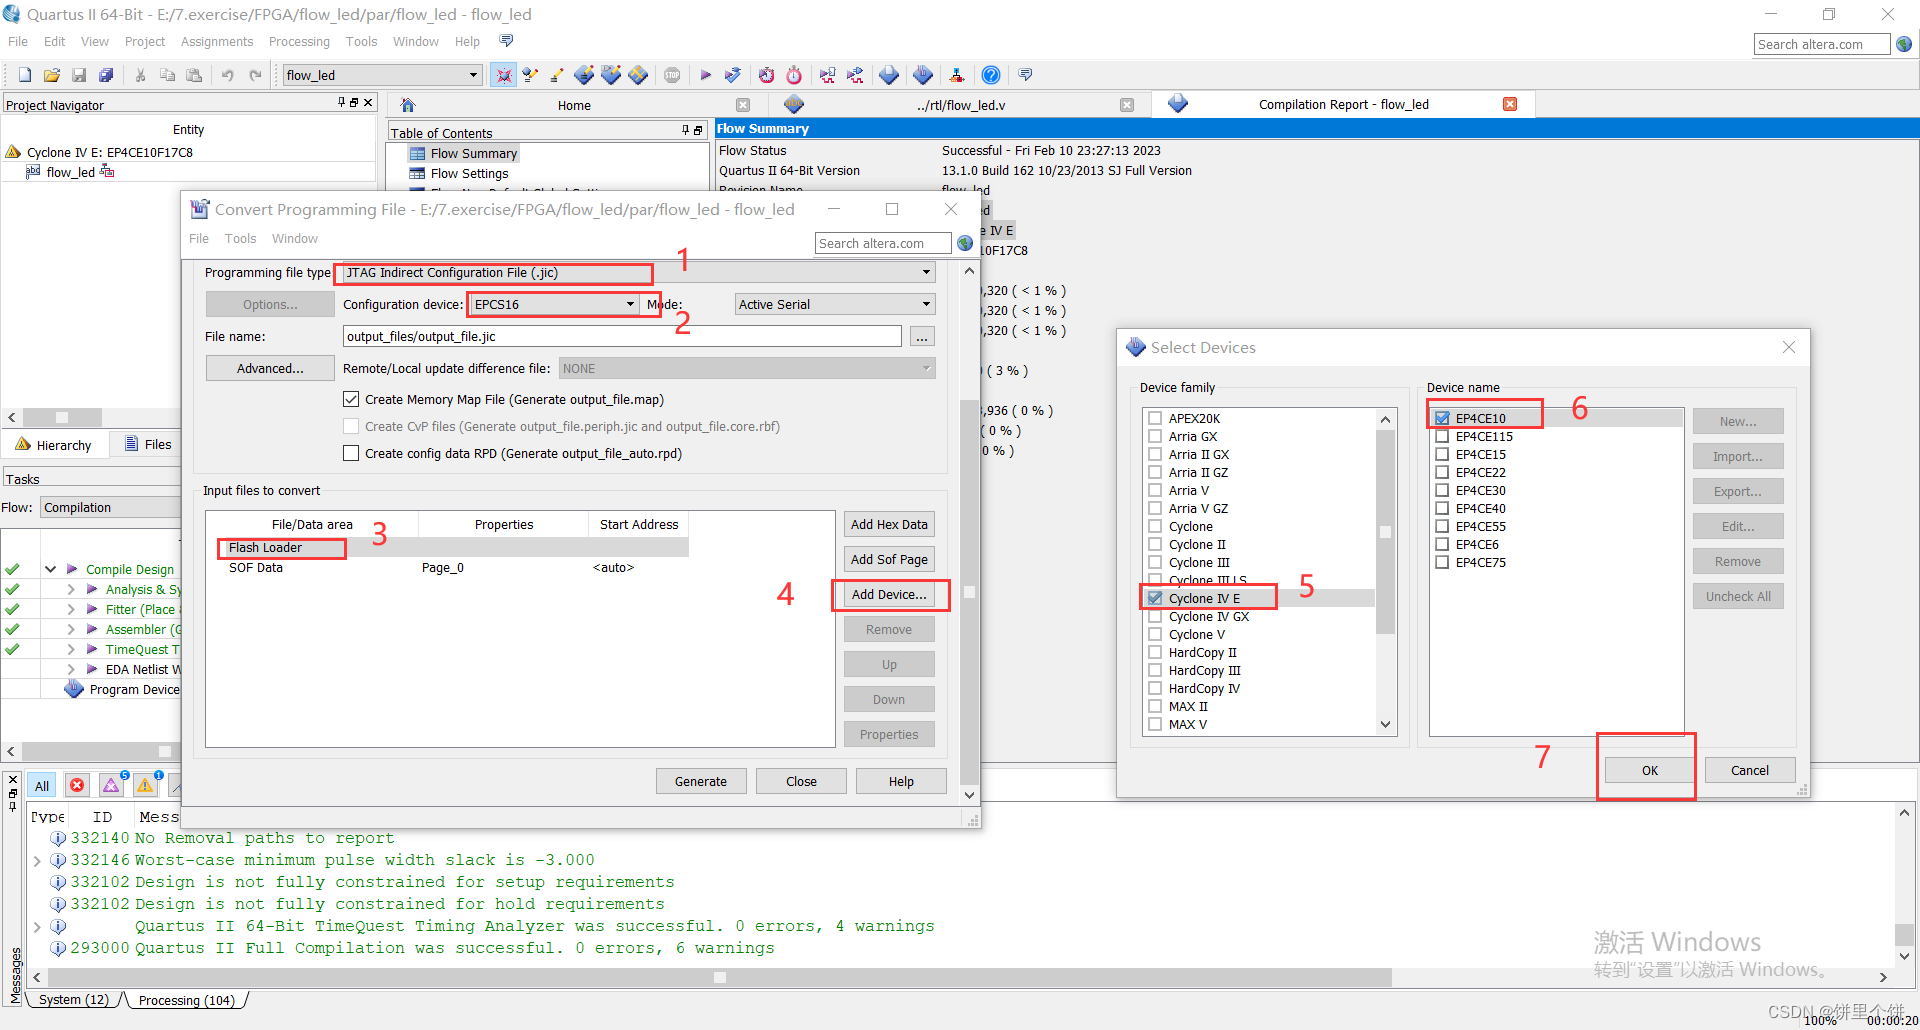The height and width of the screenshot is (1030, 1920).
Task: Uncheck the EP4CE10 device checkbox
Action: coord(1442,418)
